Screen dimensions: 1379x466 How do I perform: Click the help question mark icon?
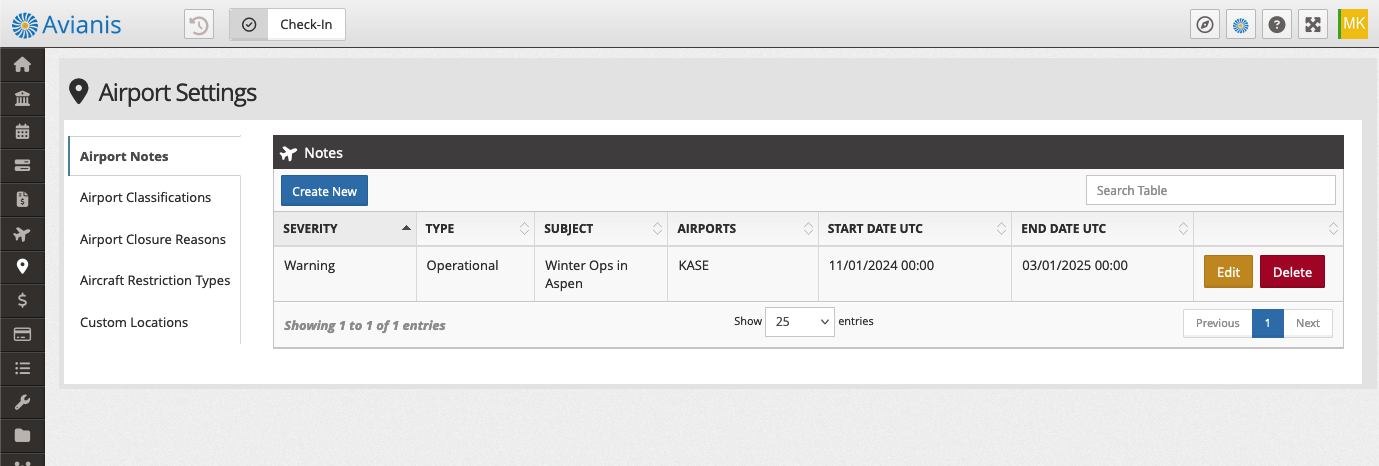(1275, 24)
